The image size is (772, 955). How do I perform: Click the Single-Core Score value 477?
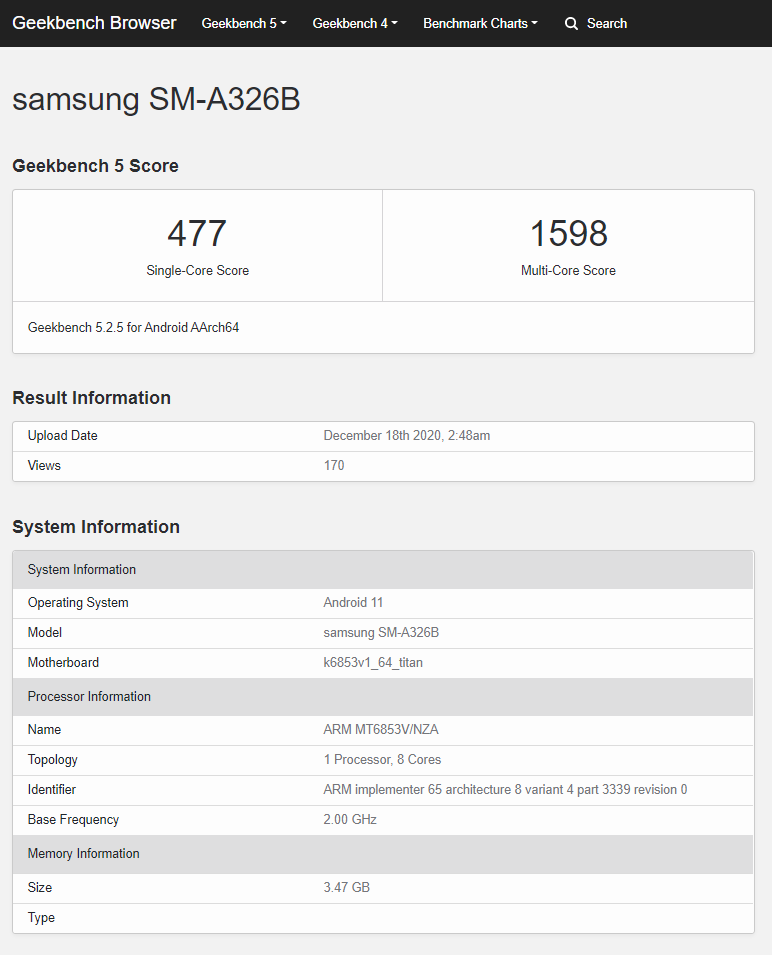point(197,233)
